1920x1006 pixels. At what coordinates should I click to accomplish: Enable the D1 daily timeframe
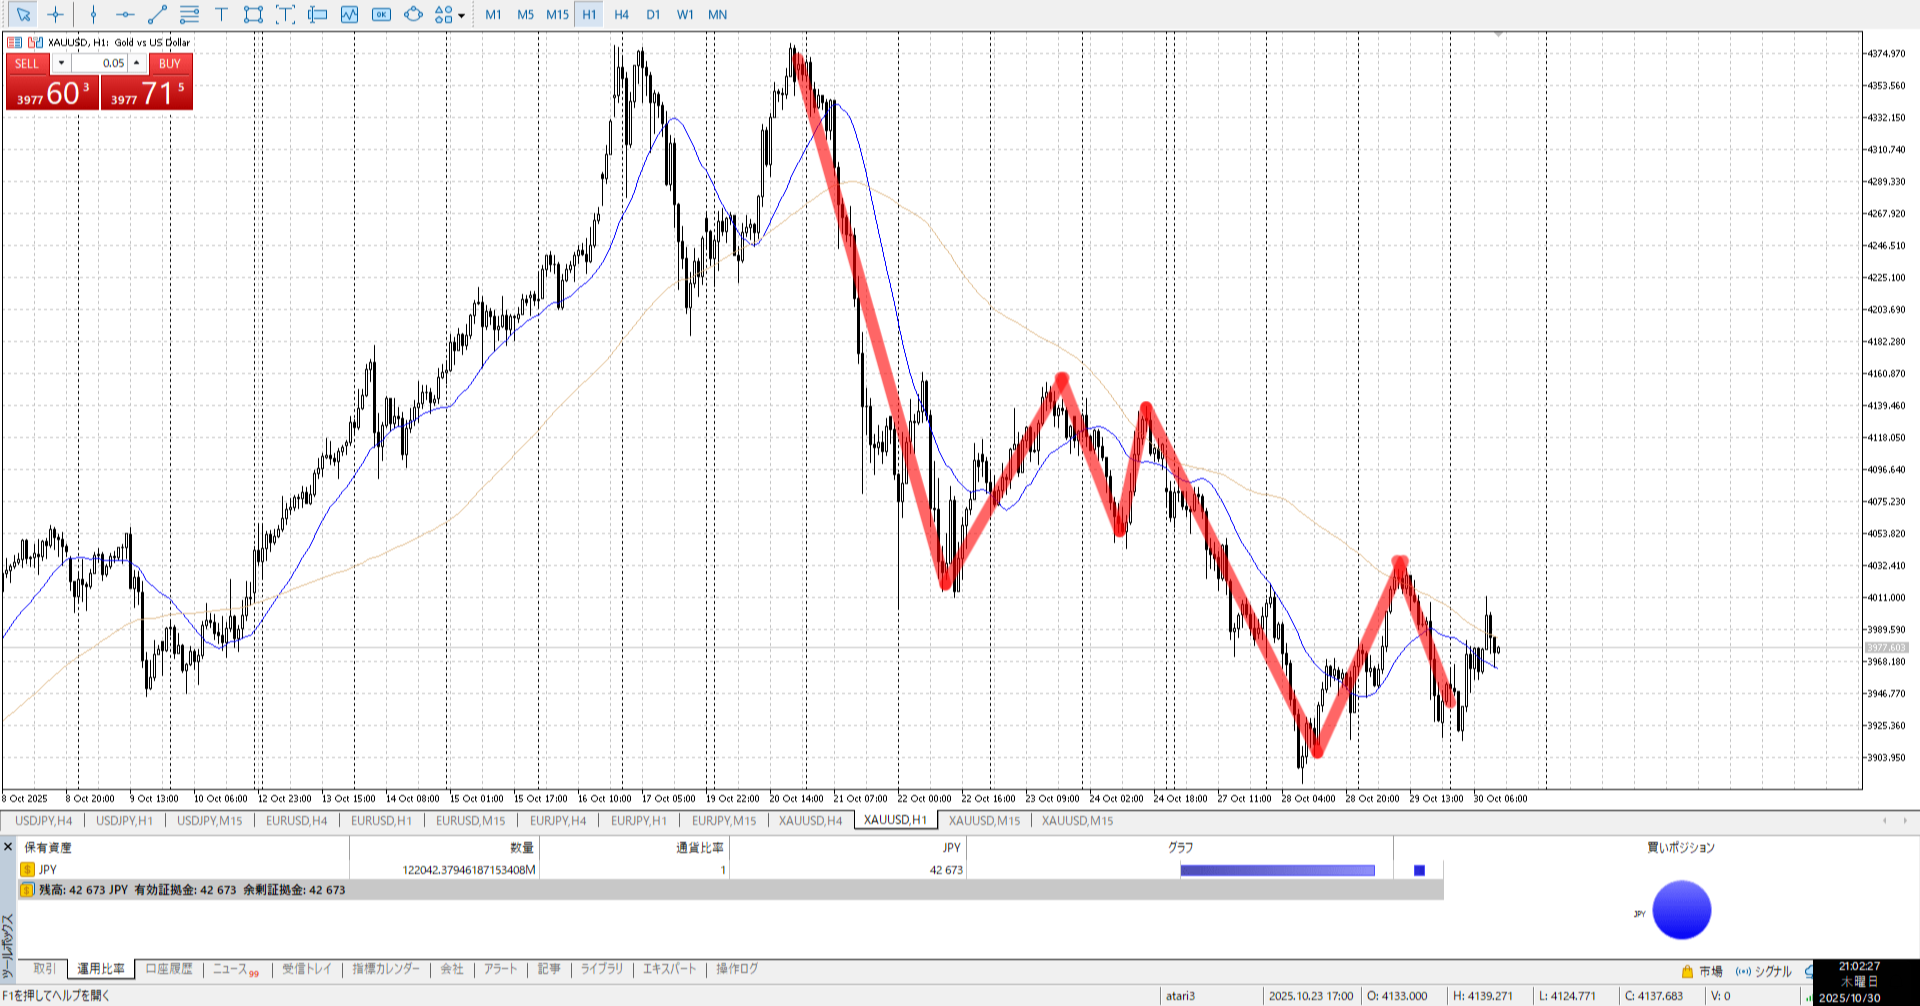coord(653,15)
